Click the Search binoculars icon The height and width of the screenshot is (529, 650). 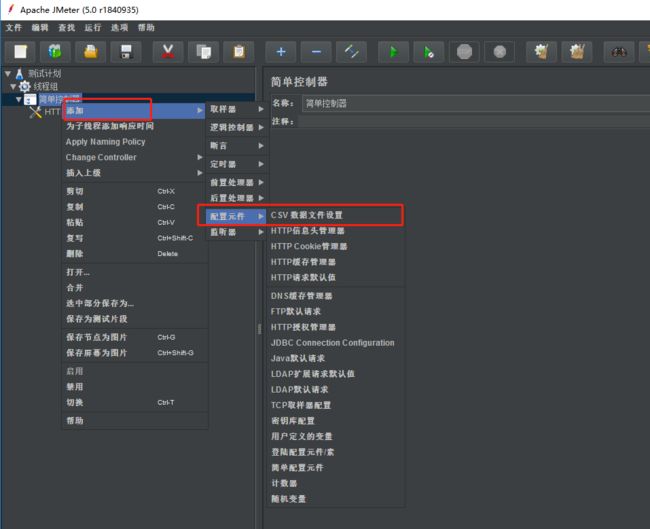tap(618, 52)
